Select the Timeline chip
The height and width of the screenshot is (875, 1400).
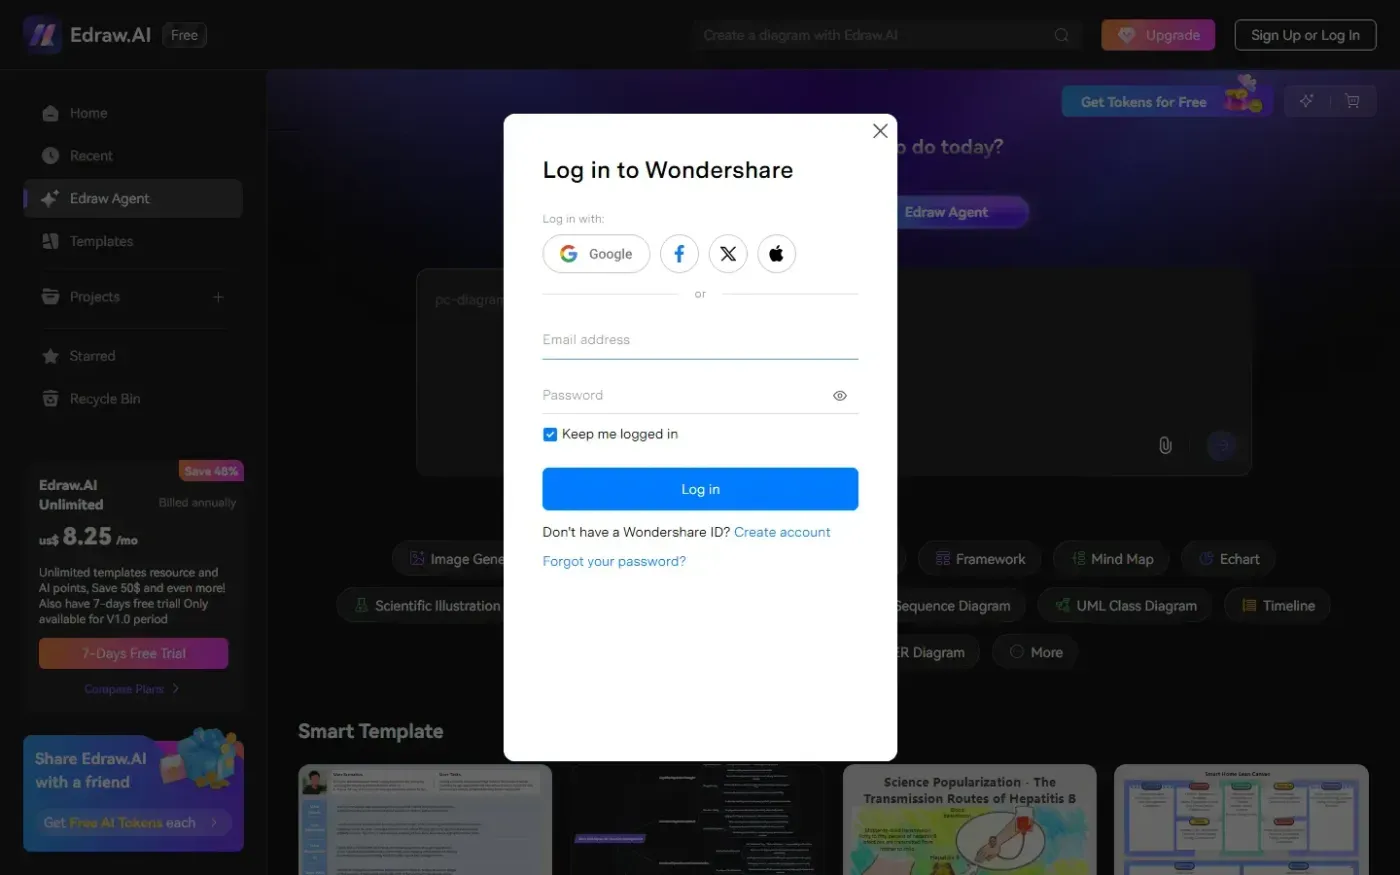1277,605
